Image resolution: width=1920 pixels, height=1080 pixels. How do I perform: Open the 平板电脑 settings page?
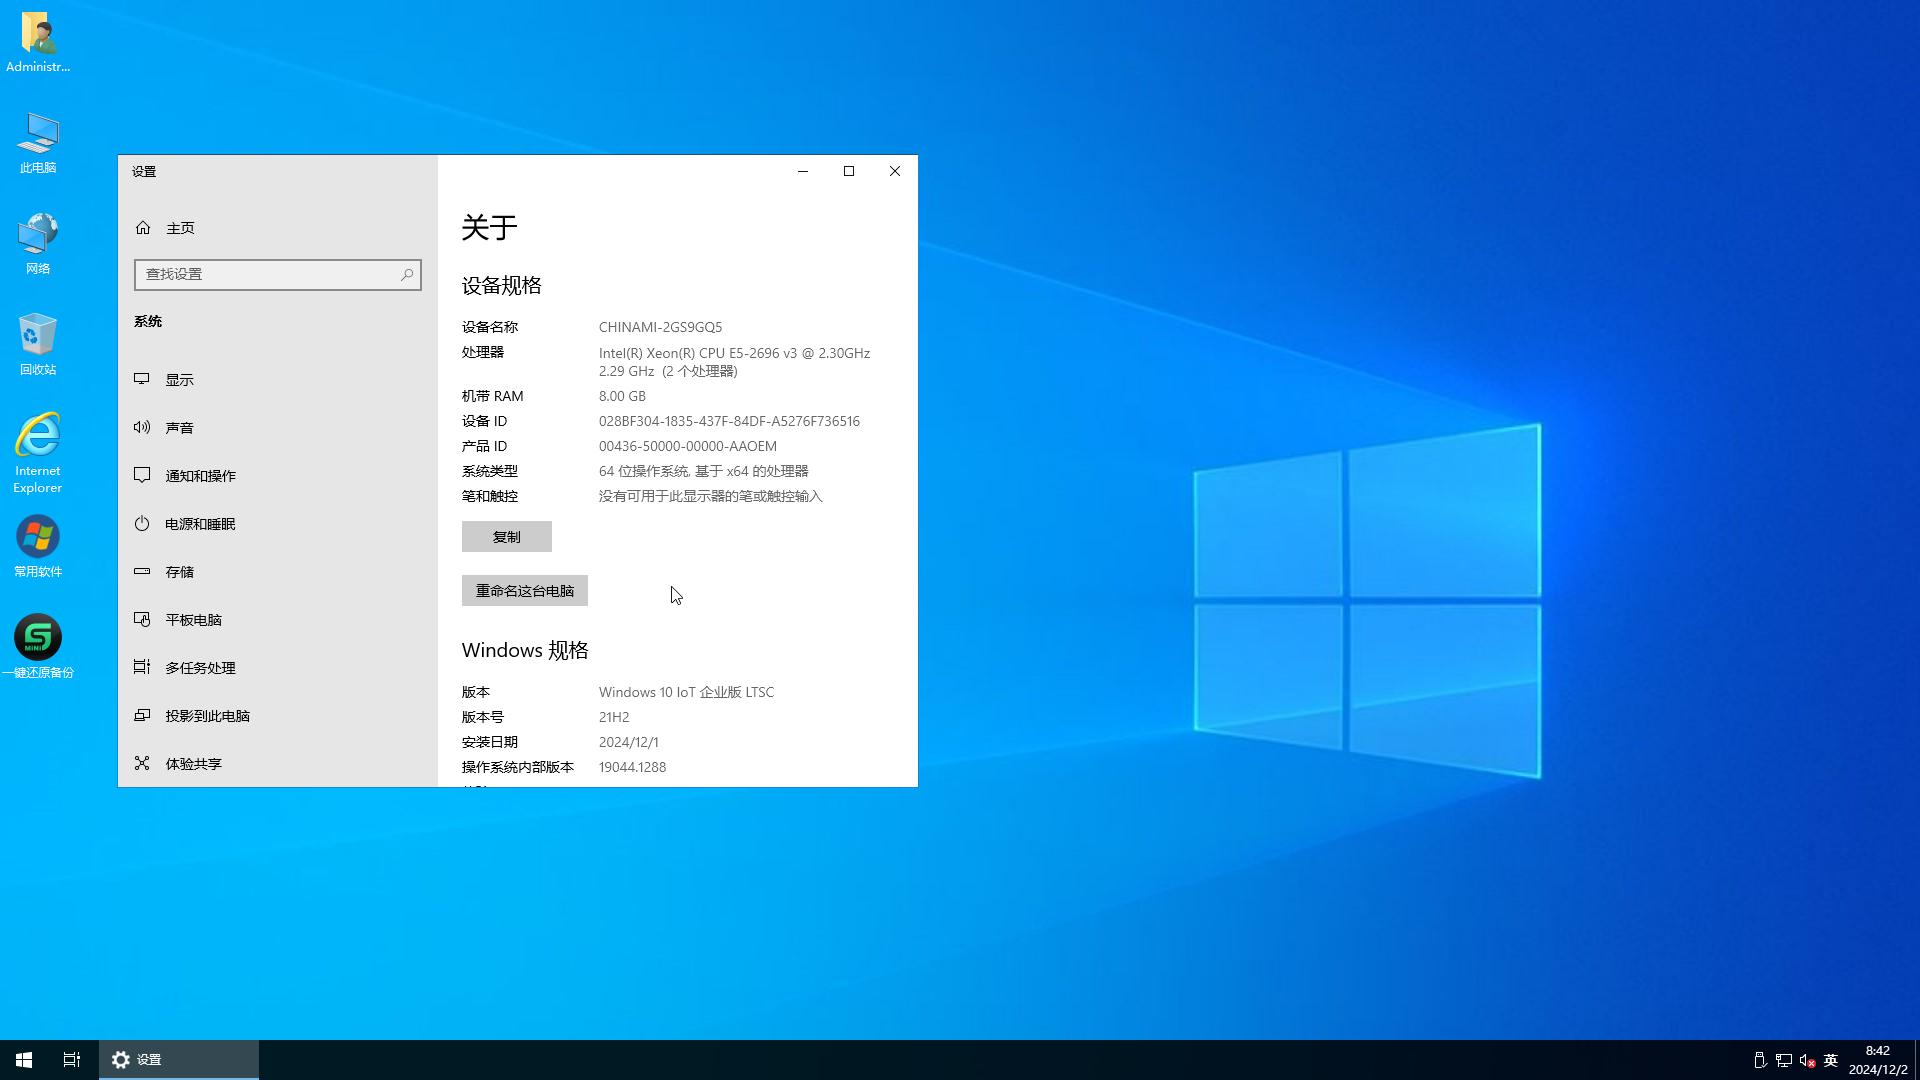point(278,620)
